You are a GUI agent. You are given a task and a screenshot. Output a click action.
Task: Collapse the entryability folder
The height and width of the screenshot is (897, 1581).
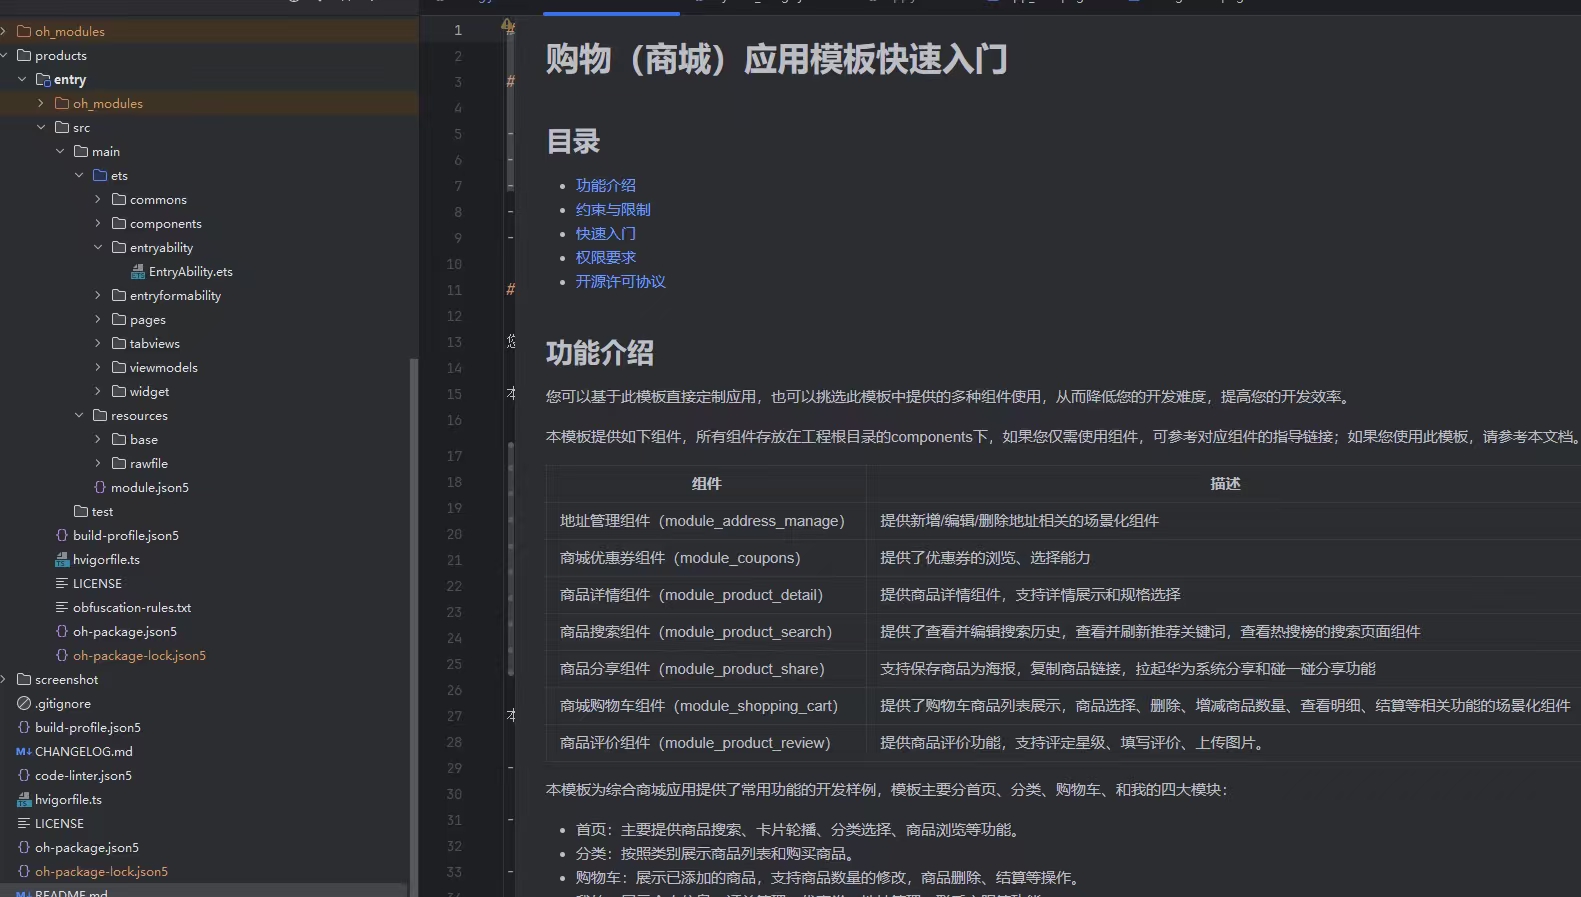point(98,248)
